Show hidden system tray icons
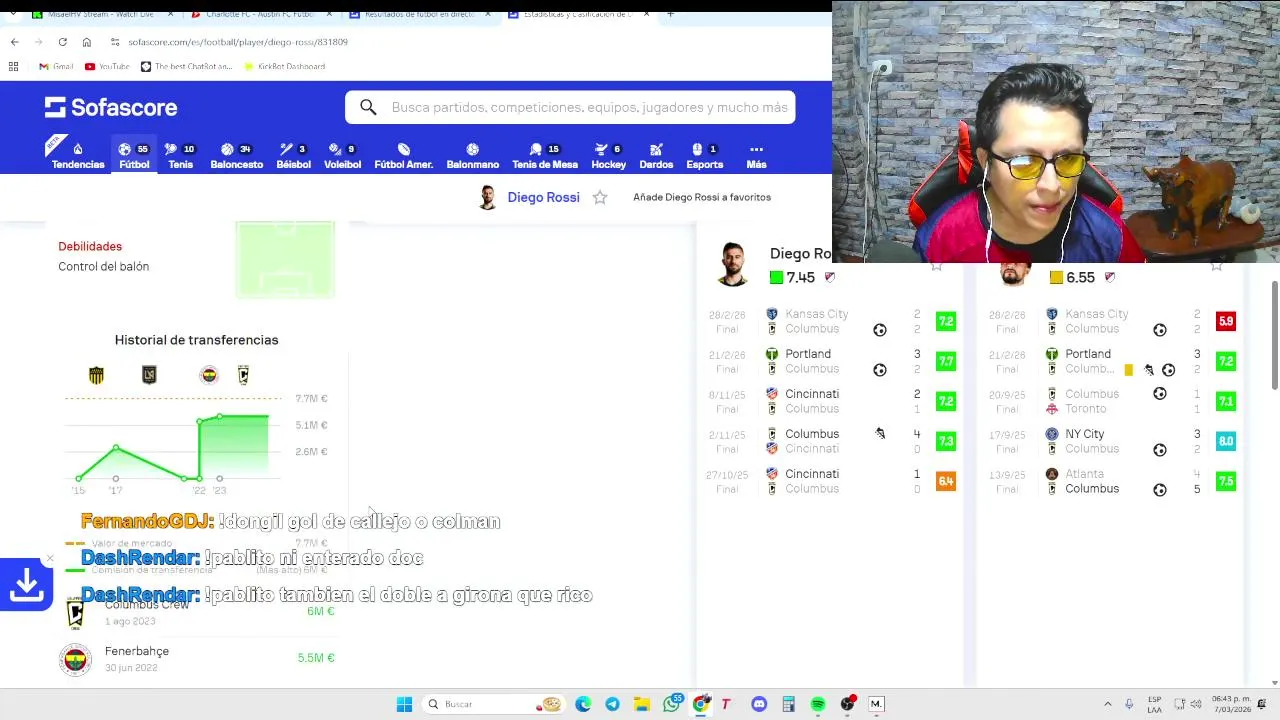The image size is (1280, 720). tap(1107, 704)
